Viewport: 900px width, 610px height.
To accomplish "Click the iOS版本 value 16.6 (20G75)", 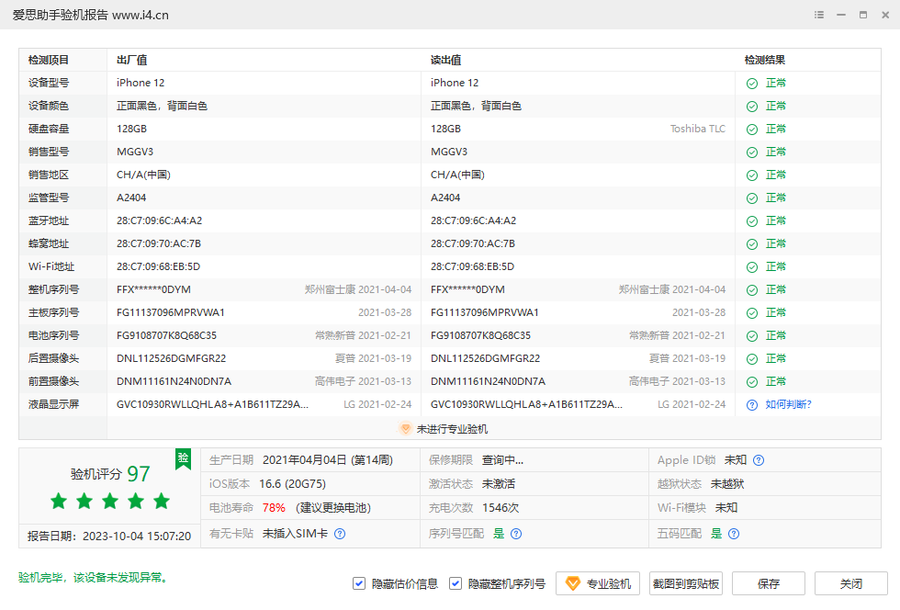I will [292, 484].
